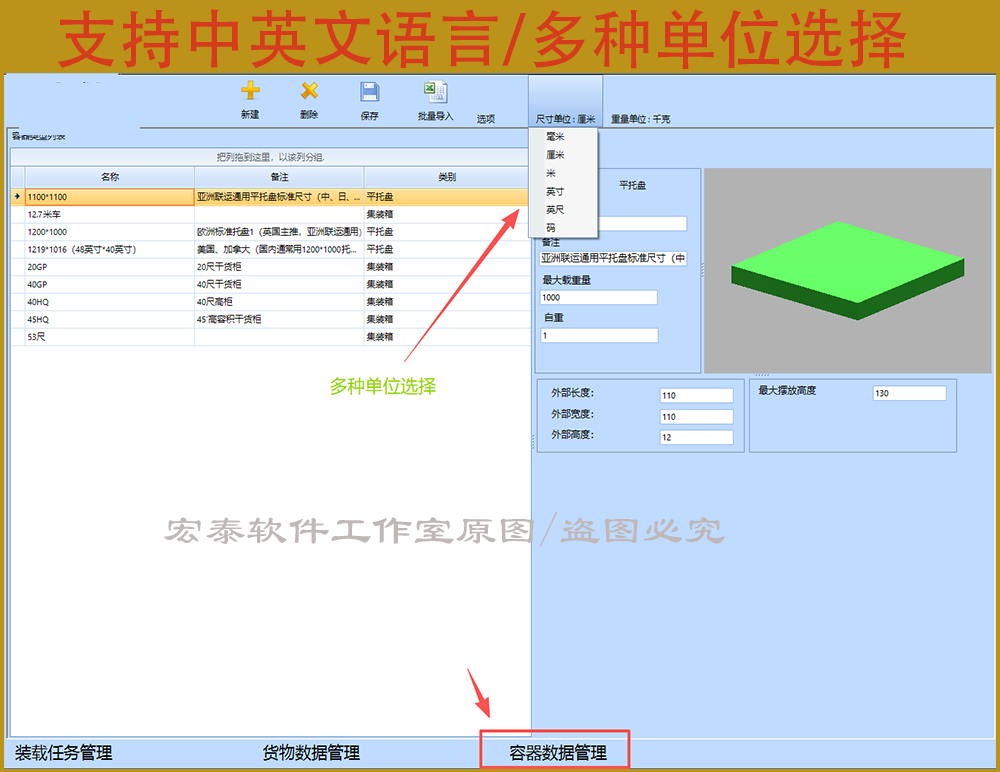The width and height of the screenshot is (1000, 772).
Task: Select the 1200*1000 row
Action: [270, 232]
